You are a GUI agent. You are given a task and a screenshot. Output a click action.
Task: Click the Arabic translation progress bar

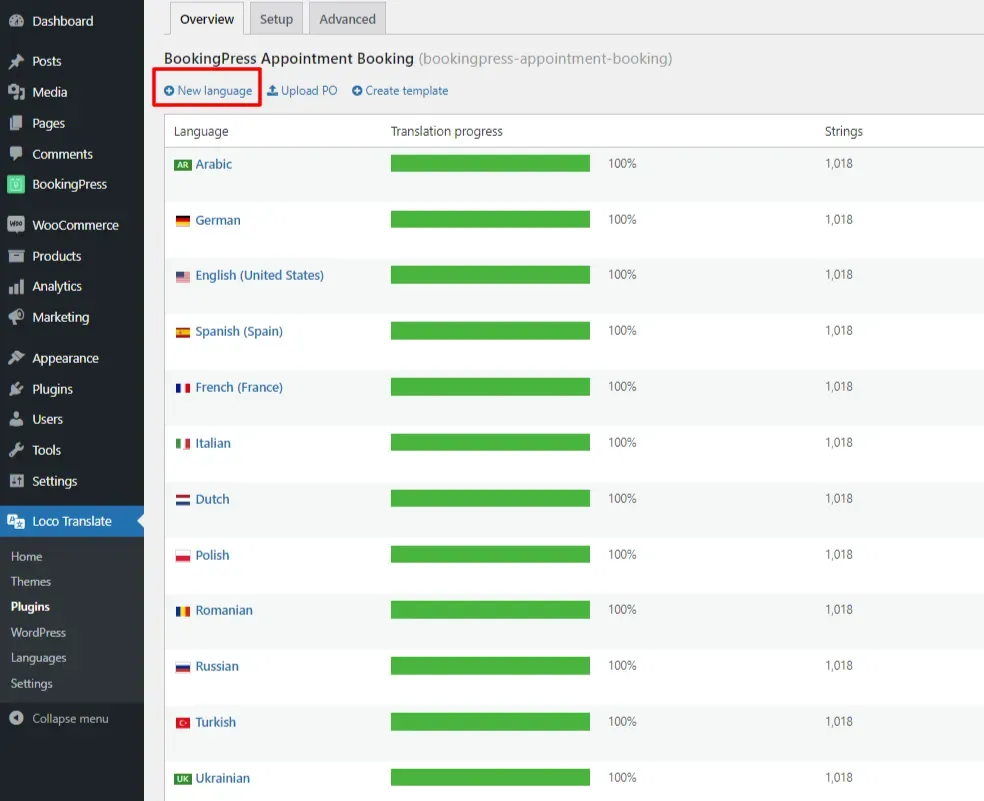click(490, 163)
